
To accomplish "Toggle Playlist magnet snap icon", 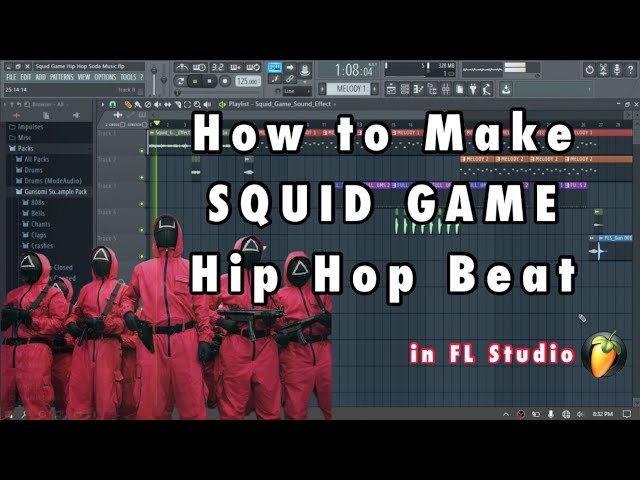I will tap(113, 105).
